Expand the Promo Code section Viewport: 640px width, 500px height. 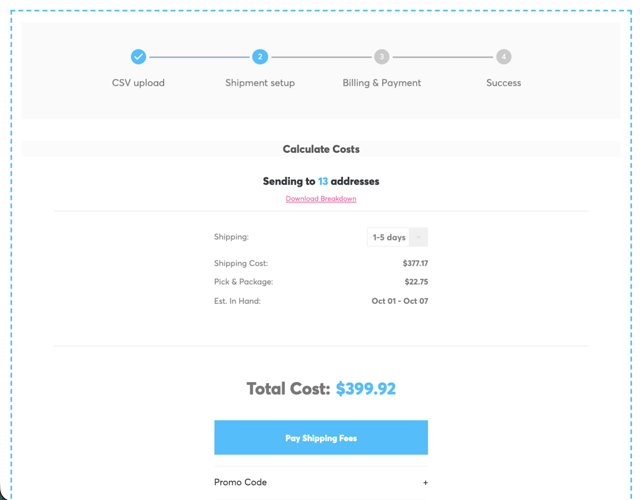pos(241,482)
